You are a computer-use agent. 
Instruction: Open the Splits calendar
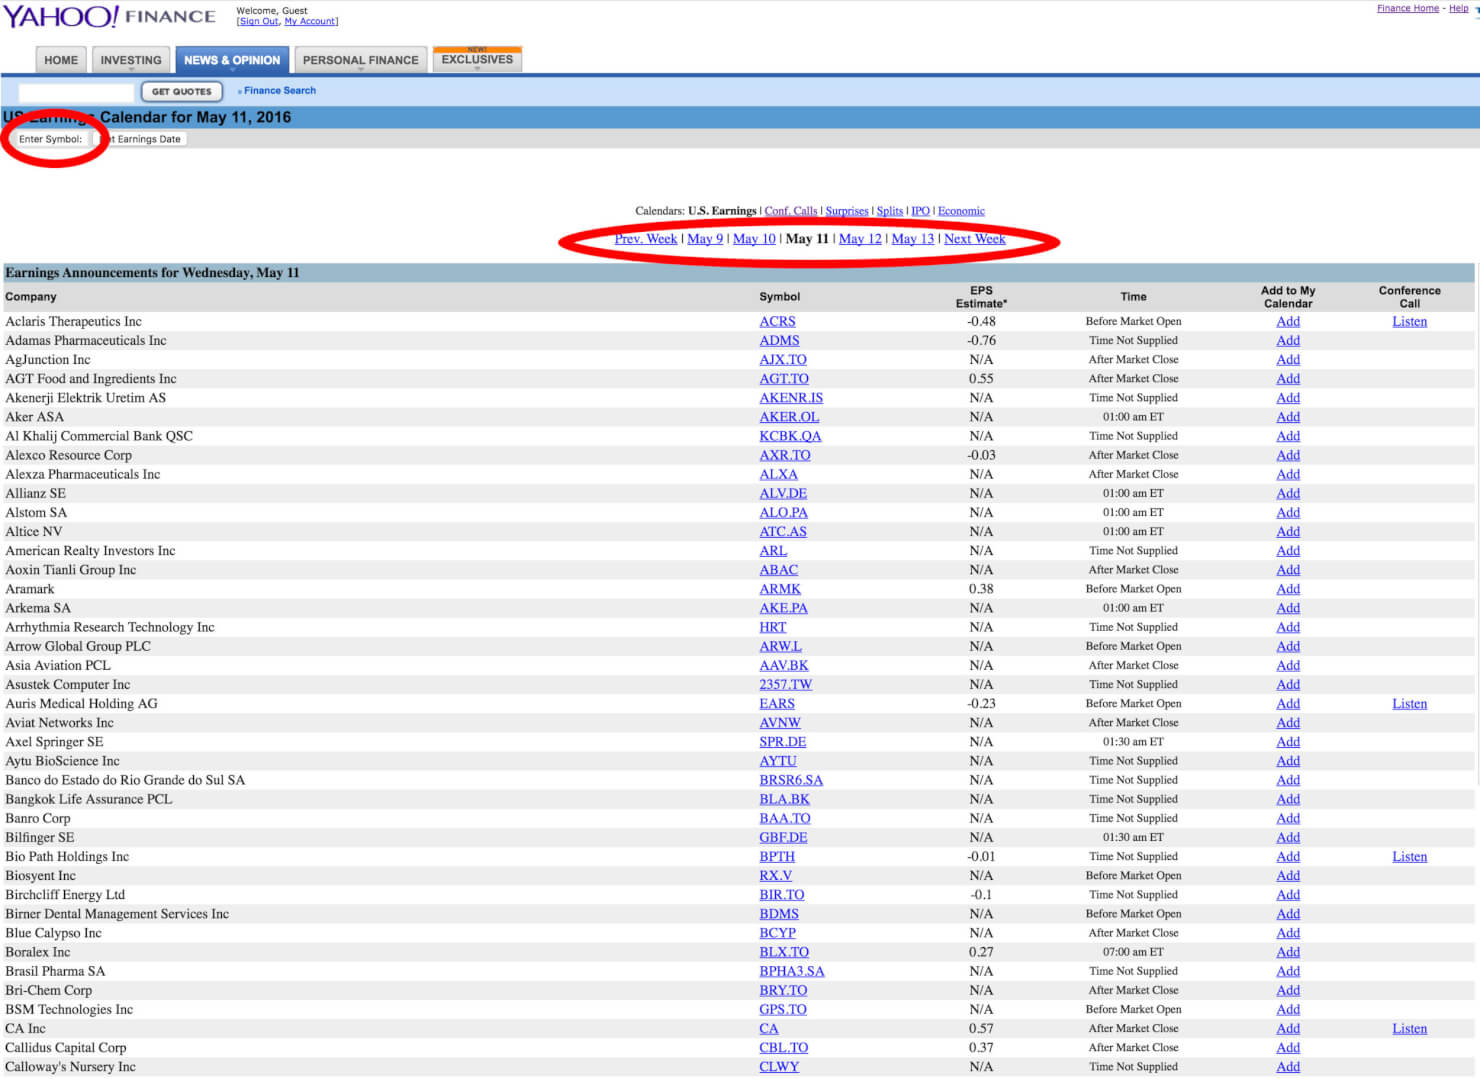(x=890, y=211)
